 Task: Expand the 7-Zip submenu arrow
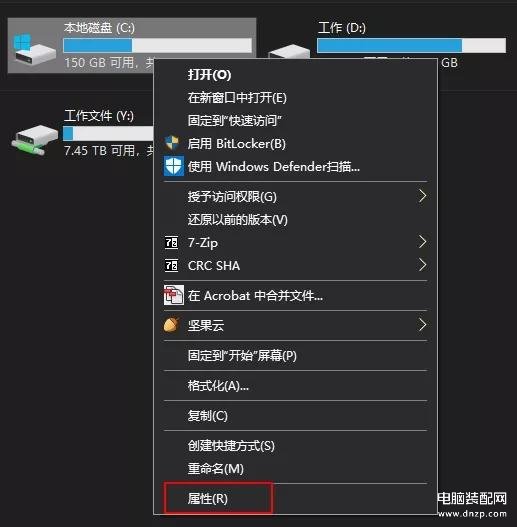pos(423,242)
